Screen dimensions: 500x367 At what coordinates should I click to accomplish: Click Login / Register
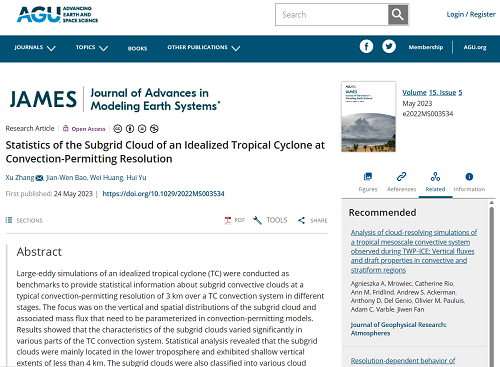471,14
